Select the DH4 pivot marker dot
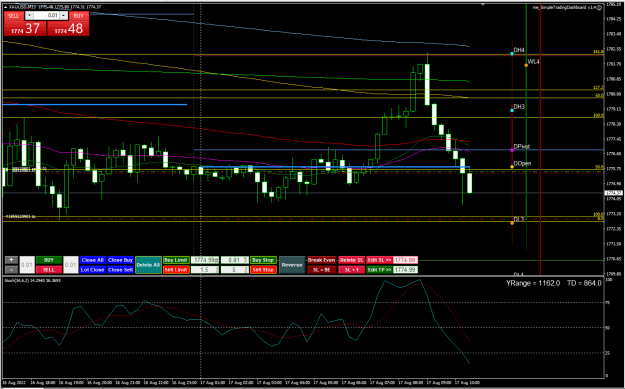Screen dimensions: 625x389 click(512, 53)
